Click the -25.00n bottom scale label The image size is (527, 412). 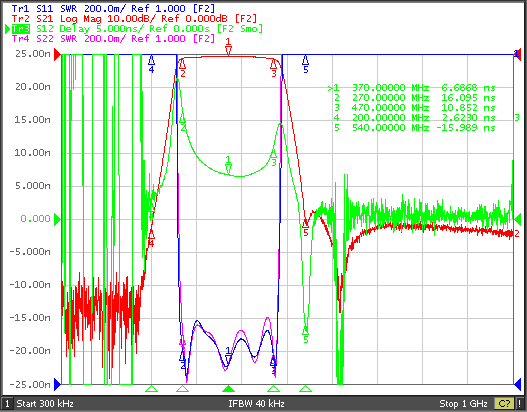(30, 384)
